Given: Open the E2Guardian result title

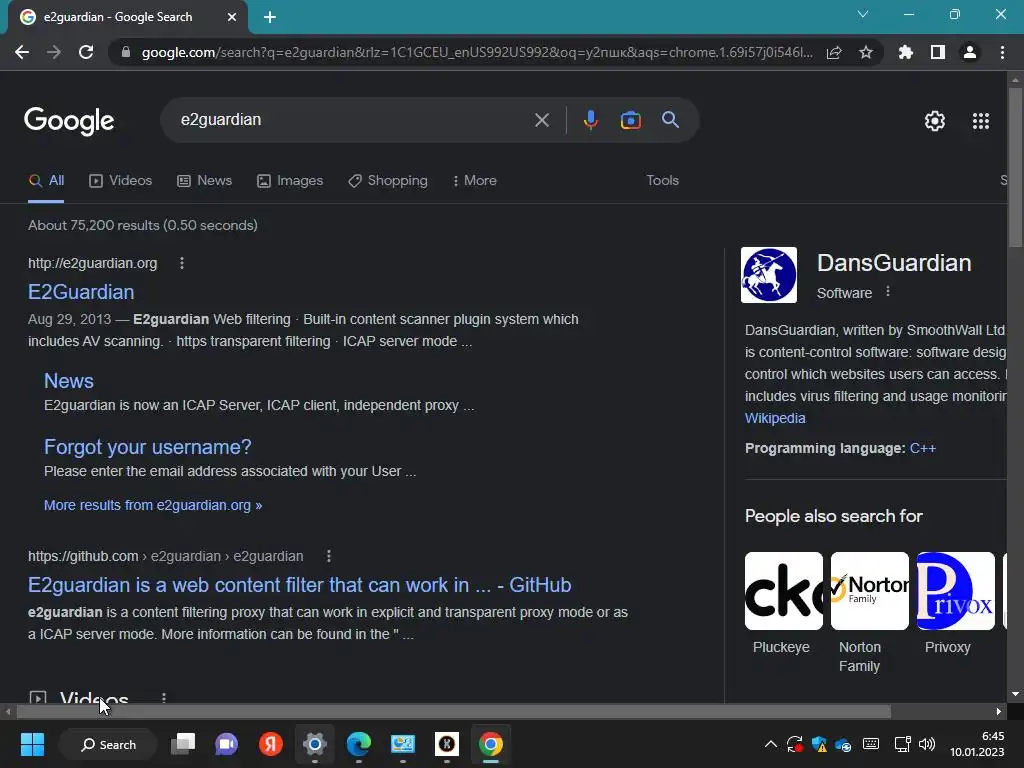Looking at the screenshot, I should click(81, 292).
